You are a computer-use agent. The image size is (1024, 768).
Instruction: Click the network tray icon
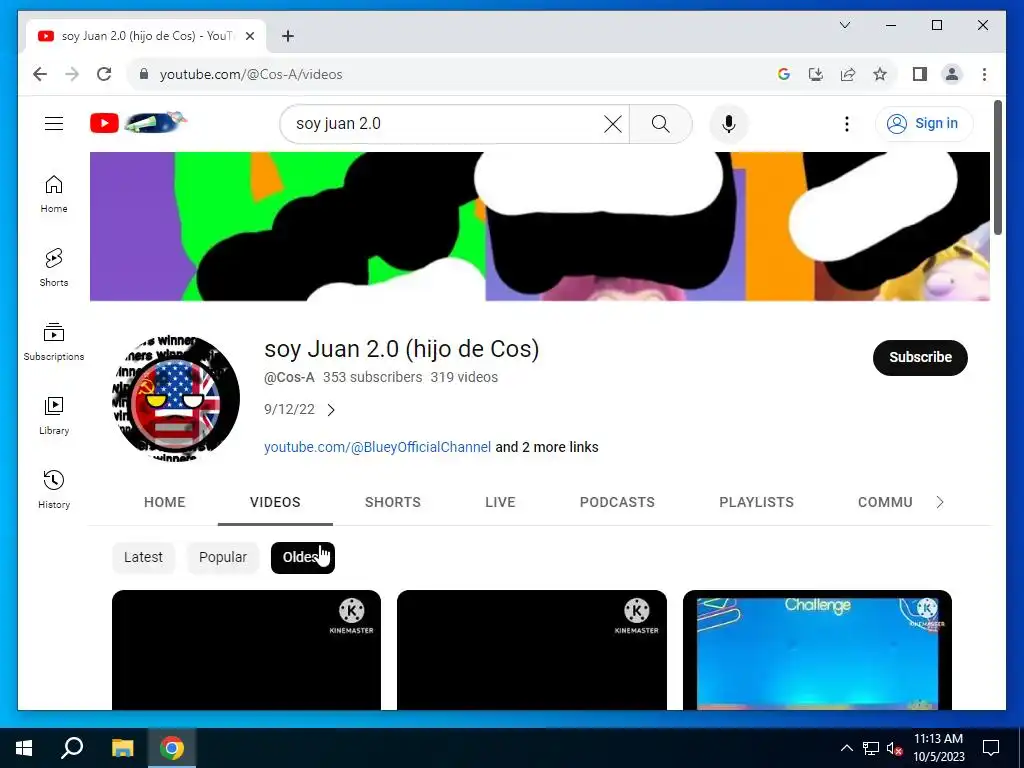pos(871,748)
